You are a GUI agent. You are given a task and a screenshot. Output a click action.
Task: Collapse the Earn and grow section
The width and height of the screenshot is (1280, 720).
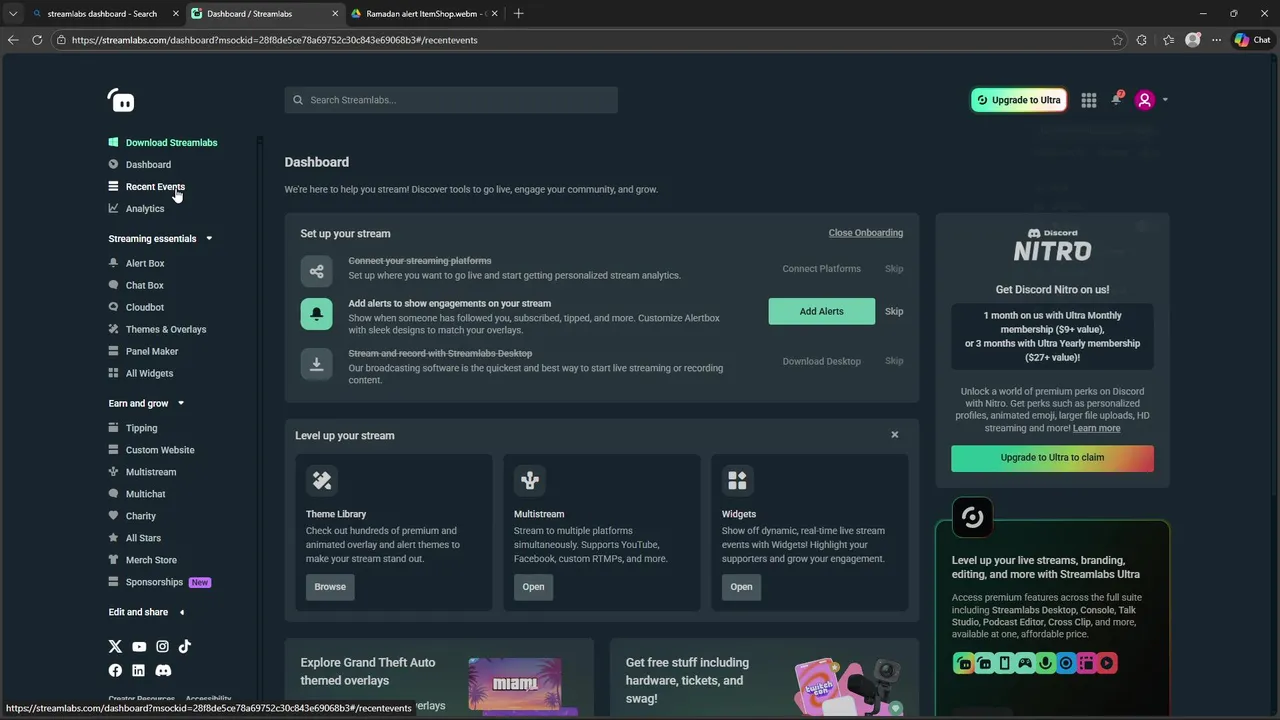pos(181,404)
